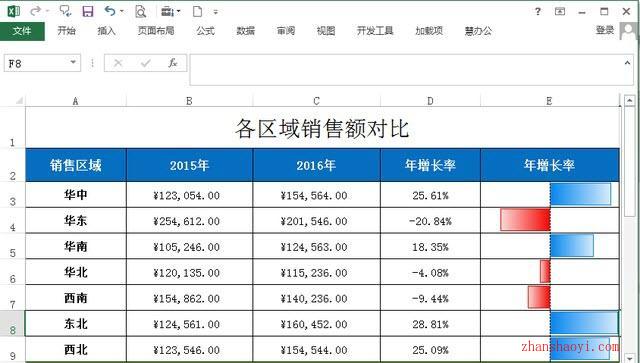Expand the Name Box dropdown arrow
This screenshot has height=363, width=640.
(x=73, y=62)
